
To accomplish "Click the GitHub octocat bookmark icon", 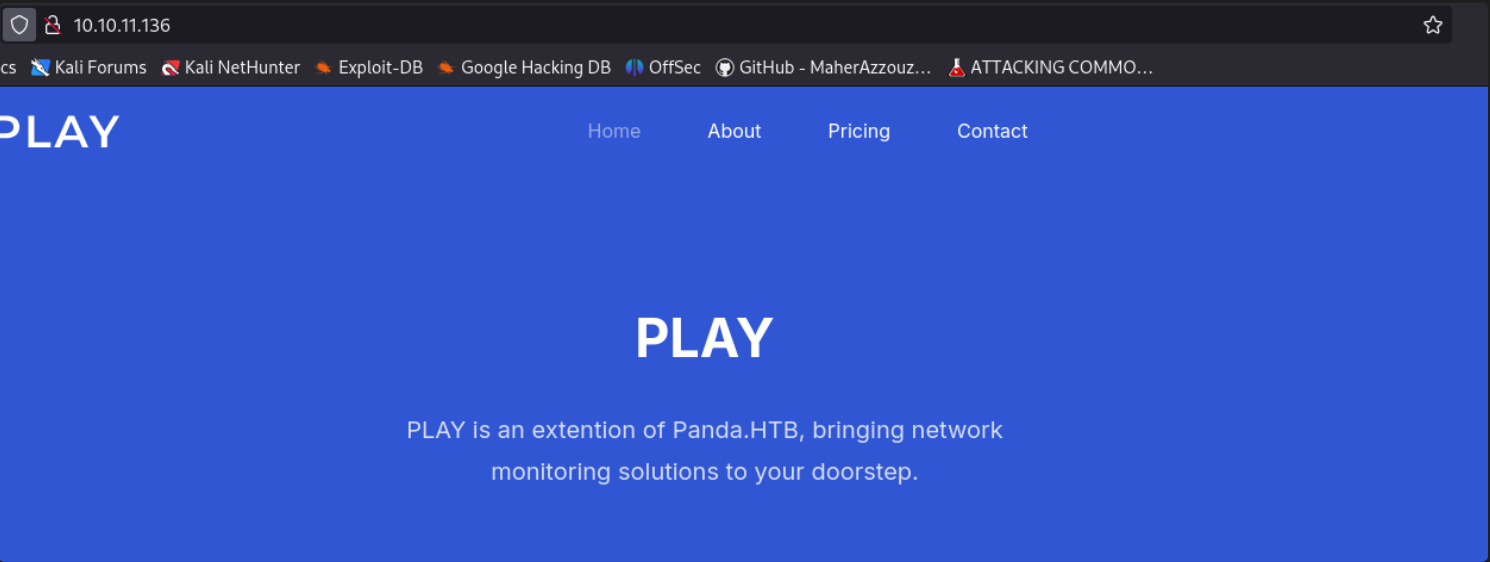I will (723, 68).
